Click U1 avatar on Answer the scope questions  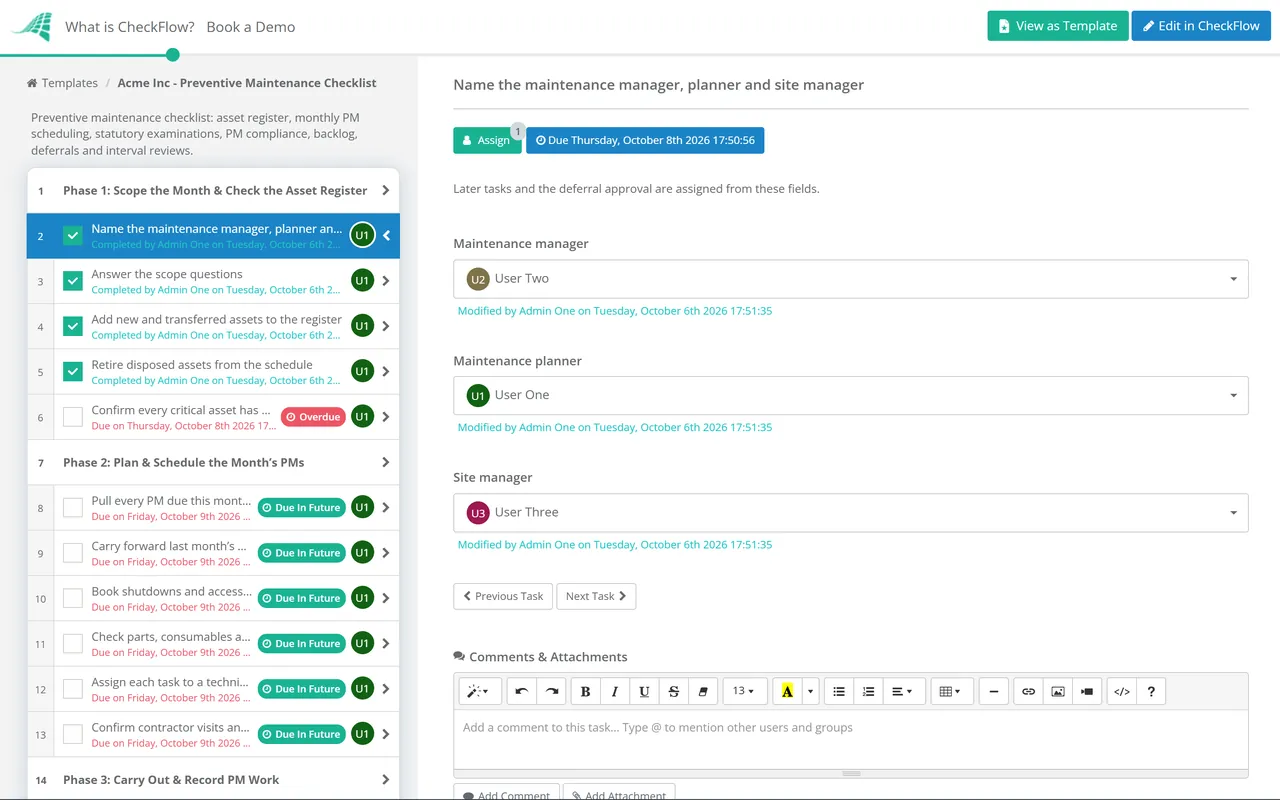362,281
